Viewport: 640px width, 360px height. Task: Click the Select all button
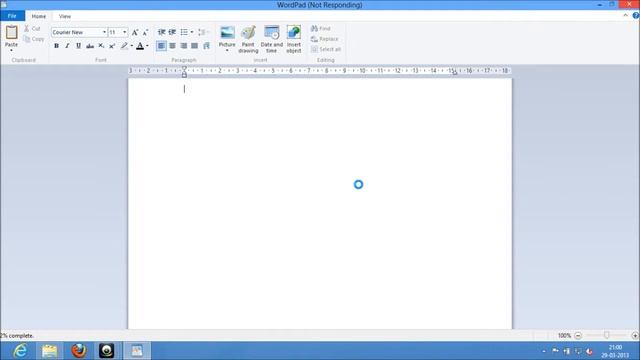tap(326, 49)
